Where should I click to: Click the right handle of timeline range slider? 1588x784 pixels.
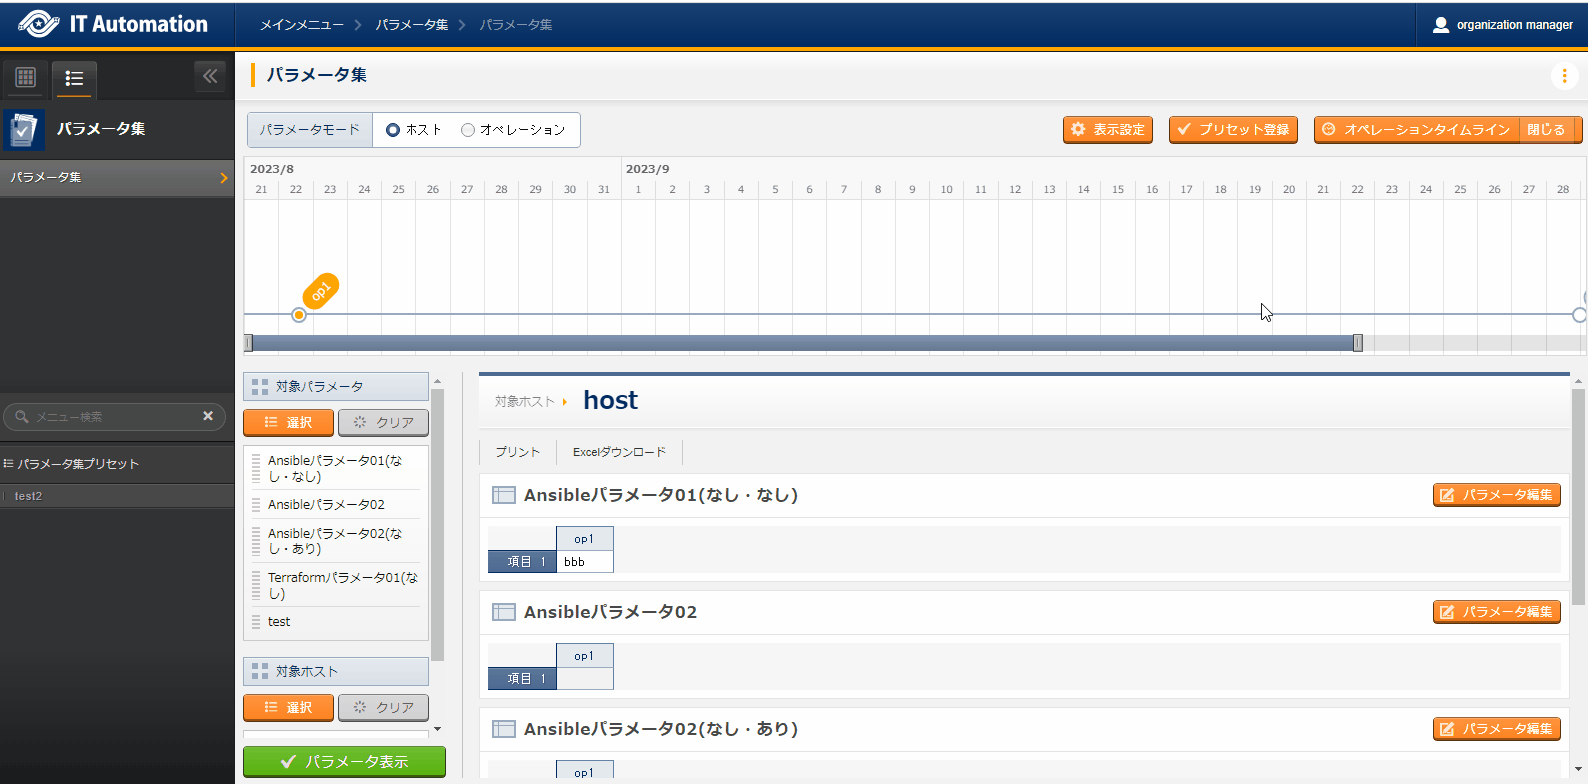(1357, 343)
